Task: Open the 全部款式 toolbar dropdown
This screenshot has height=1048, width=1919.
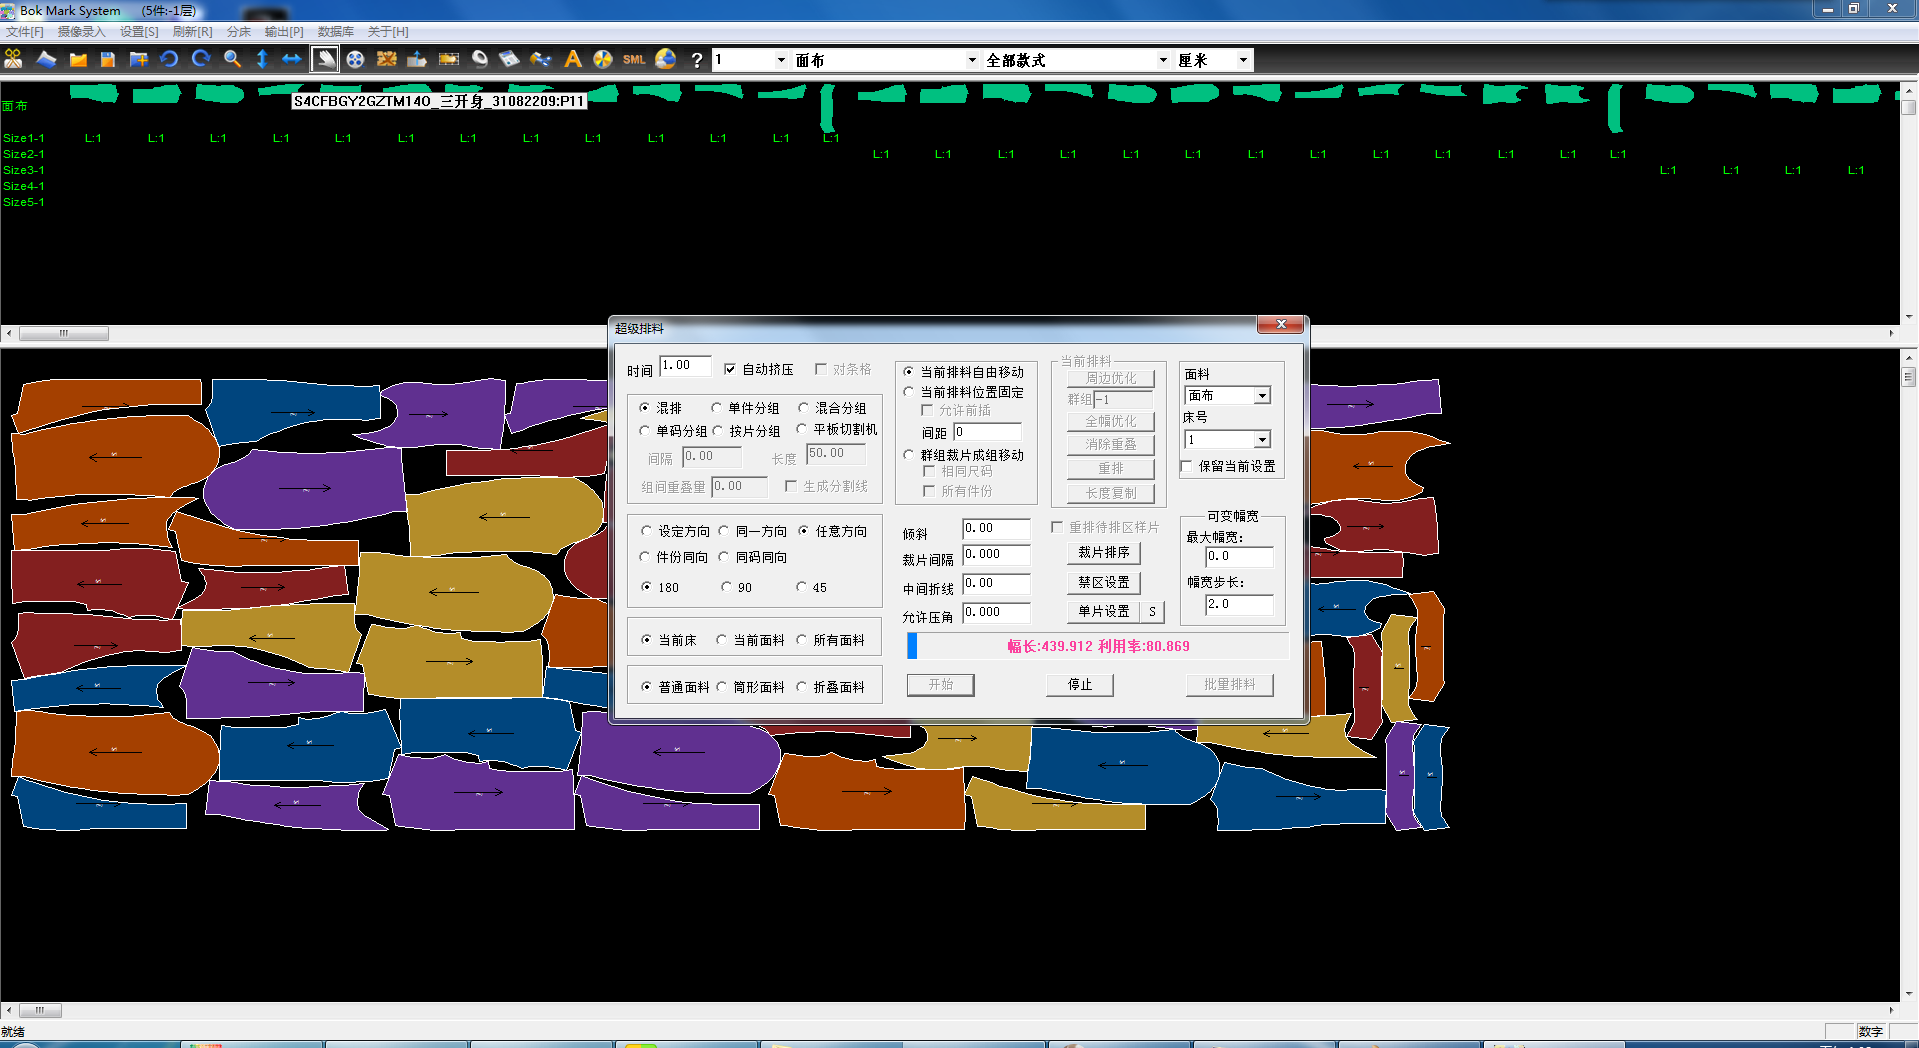Action: [x=1163, y=60]
